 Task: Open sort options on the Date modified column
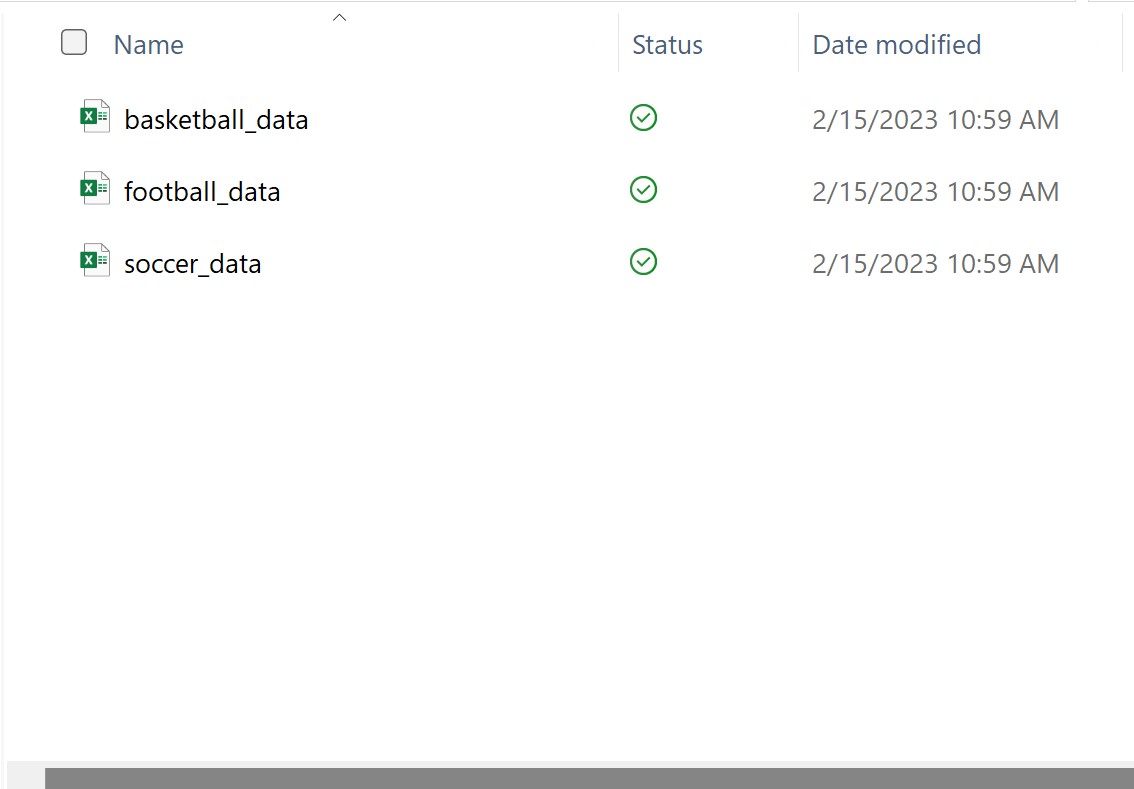tap(896, 44)
